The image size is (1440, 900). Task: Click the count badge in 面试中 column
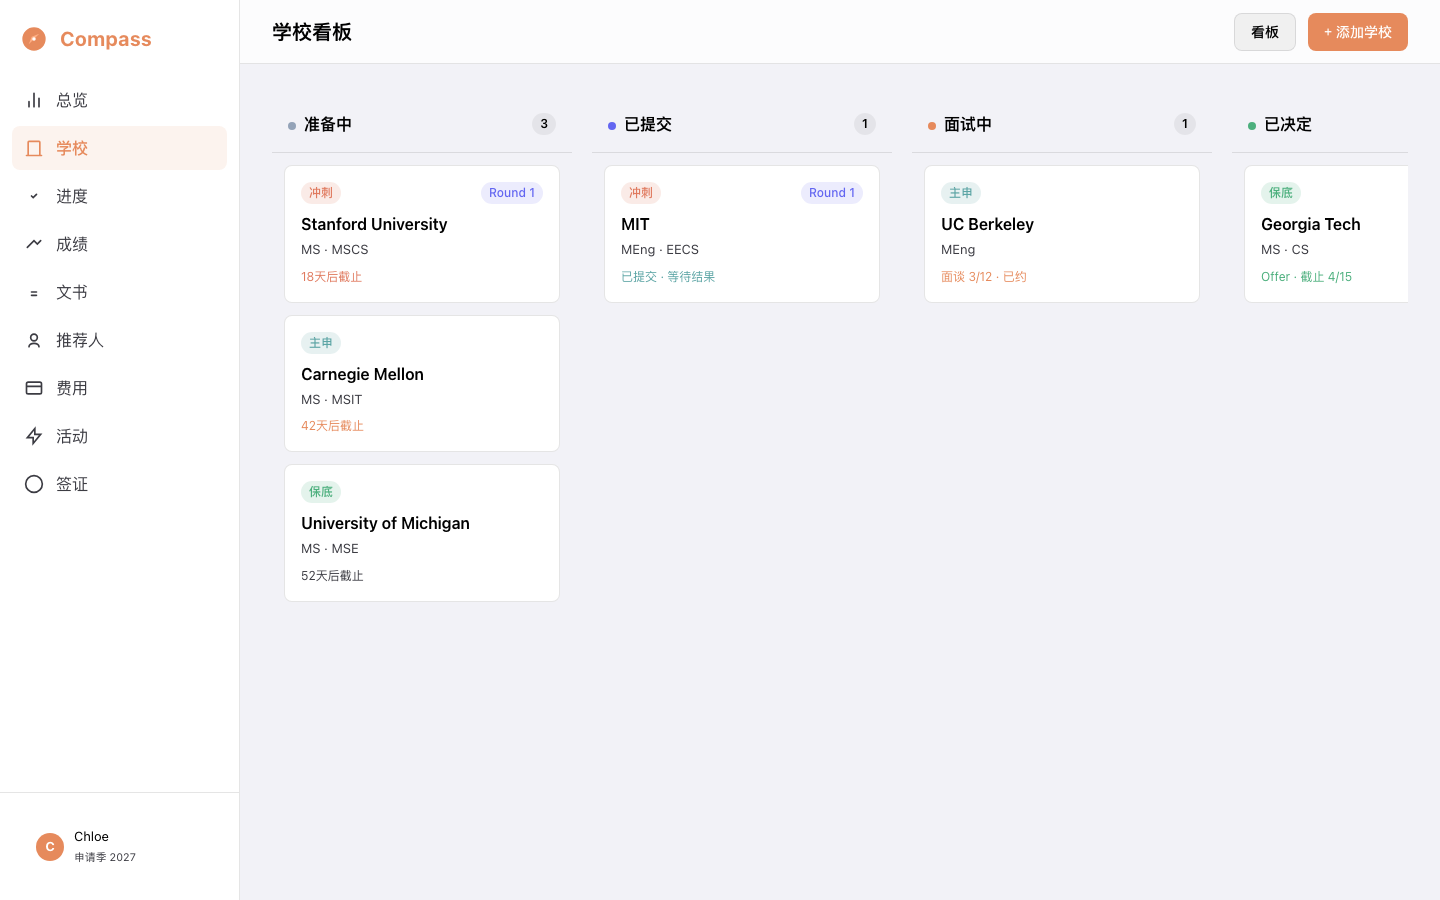pyautogui.click(x=1185, y=124)
